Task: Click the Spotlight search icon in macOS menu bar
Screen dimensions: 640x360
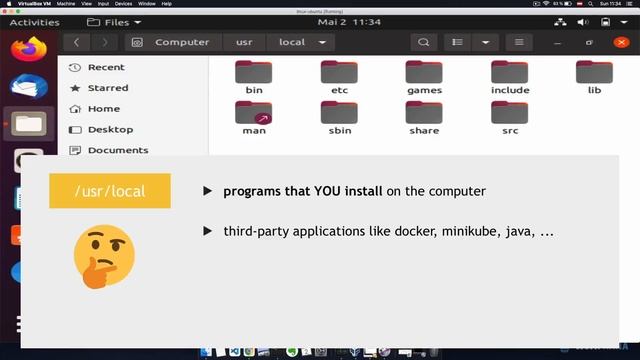Action: [591, 4]
